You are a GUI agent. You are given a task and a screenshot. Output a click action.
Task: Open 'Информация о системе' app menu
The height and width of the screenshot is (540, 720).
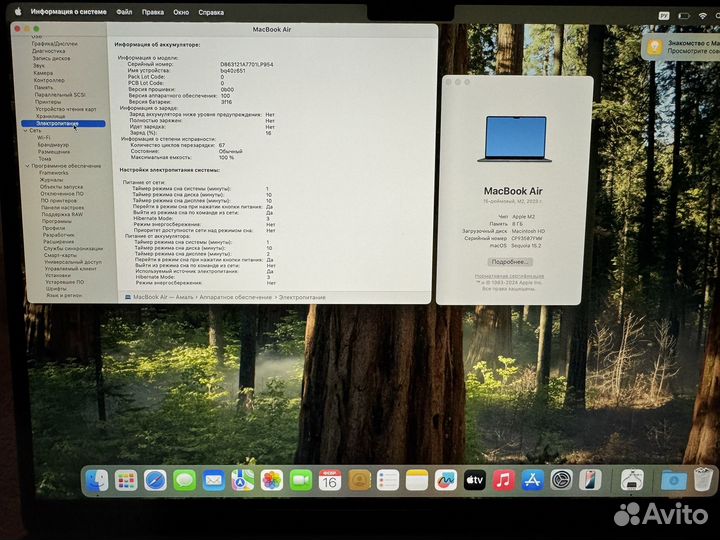(x=68, y=12)
